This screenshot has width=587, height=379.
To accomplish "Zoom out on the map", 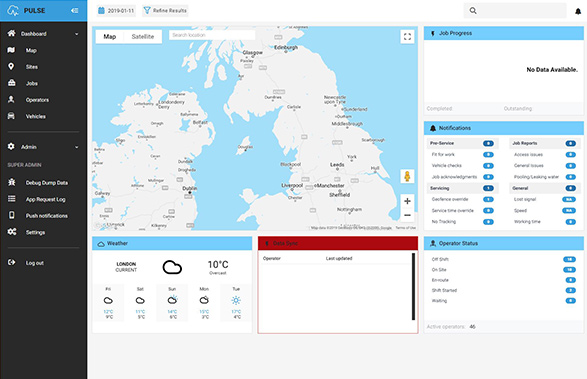I will click(407, 215).
